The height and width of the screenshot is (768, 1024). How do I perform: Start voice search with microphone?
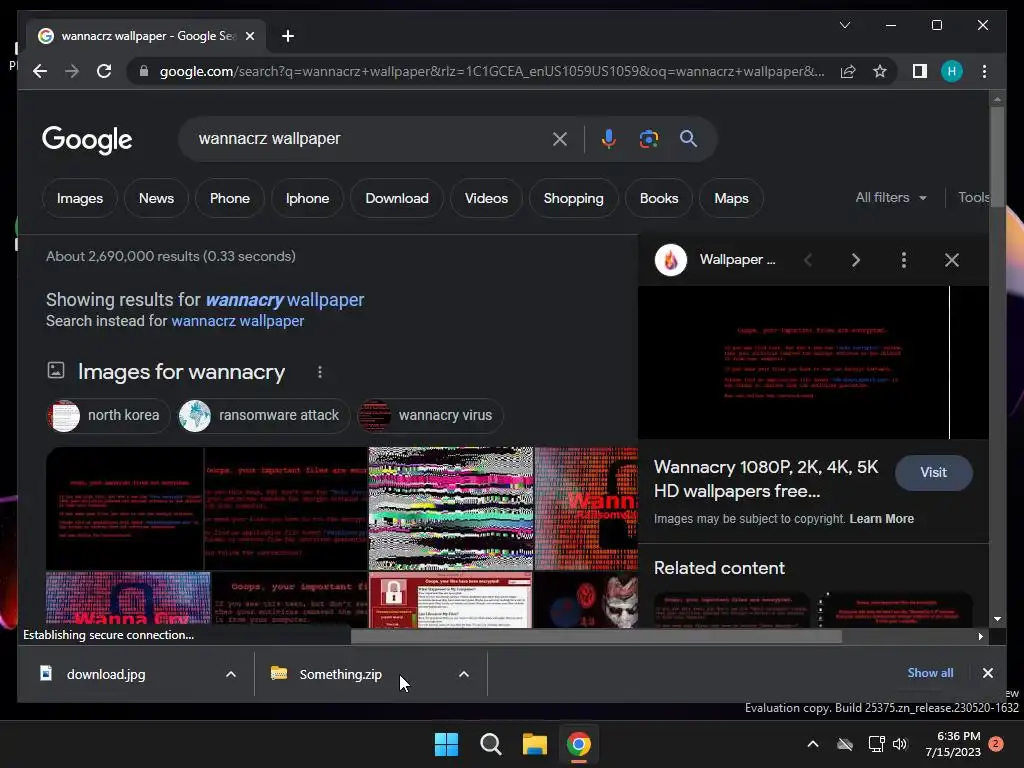pyautogui.click(x=609, y=138)
